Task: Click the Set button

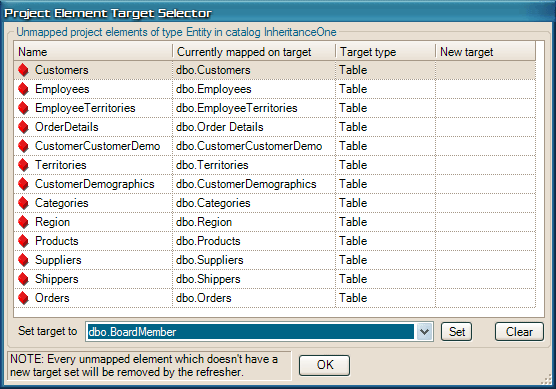Action: click(456, 332)
